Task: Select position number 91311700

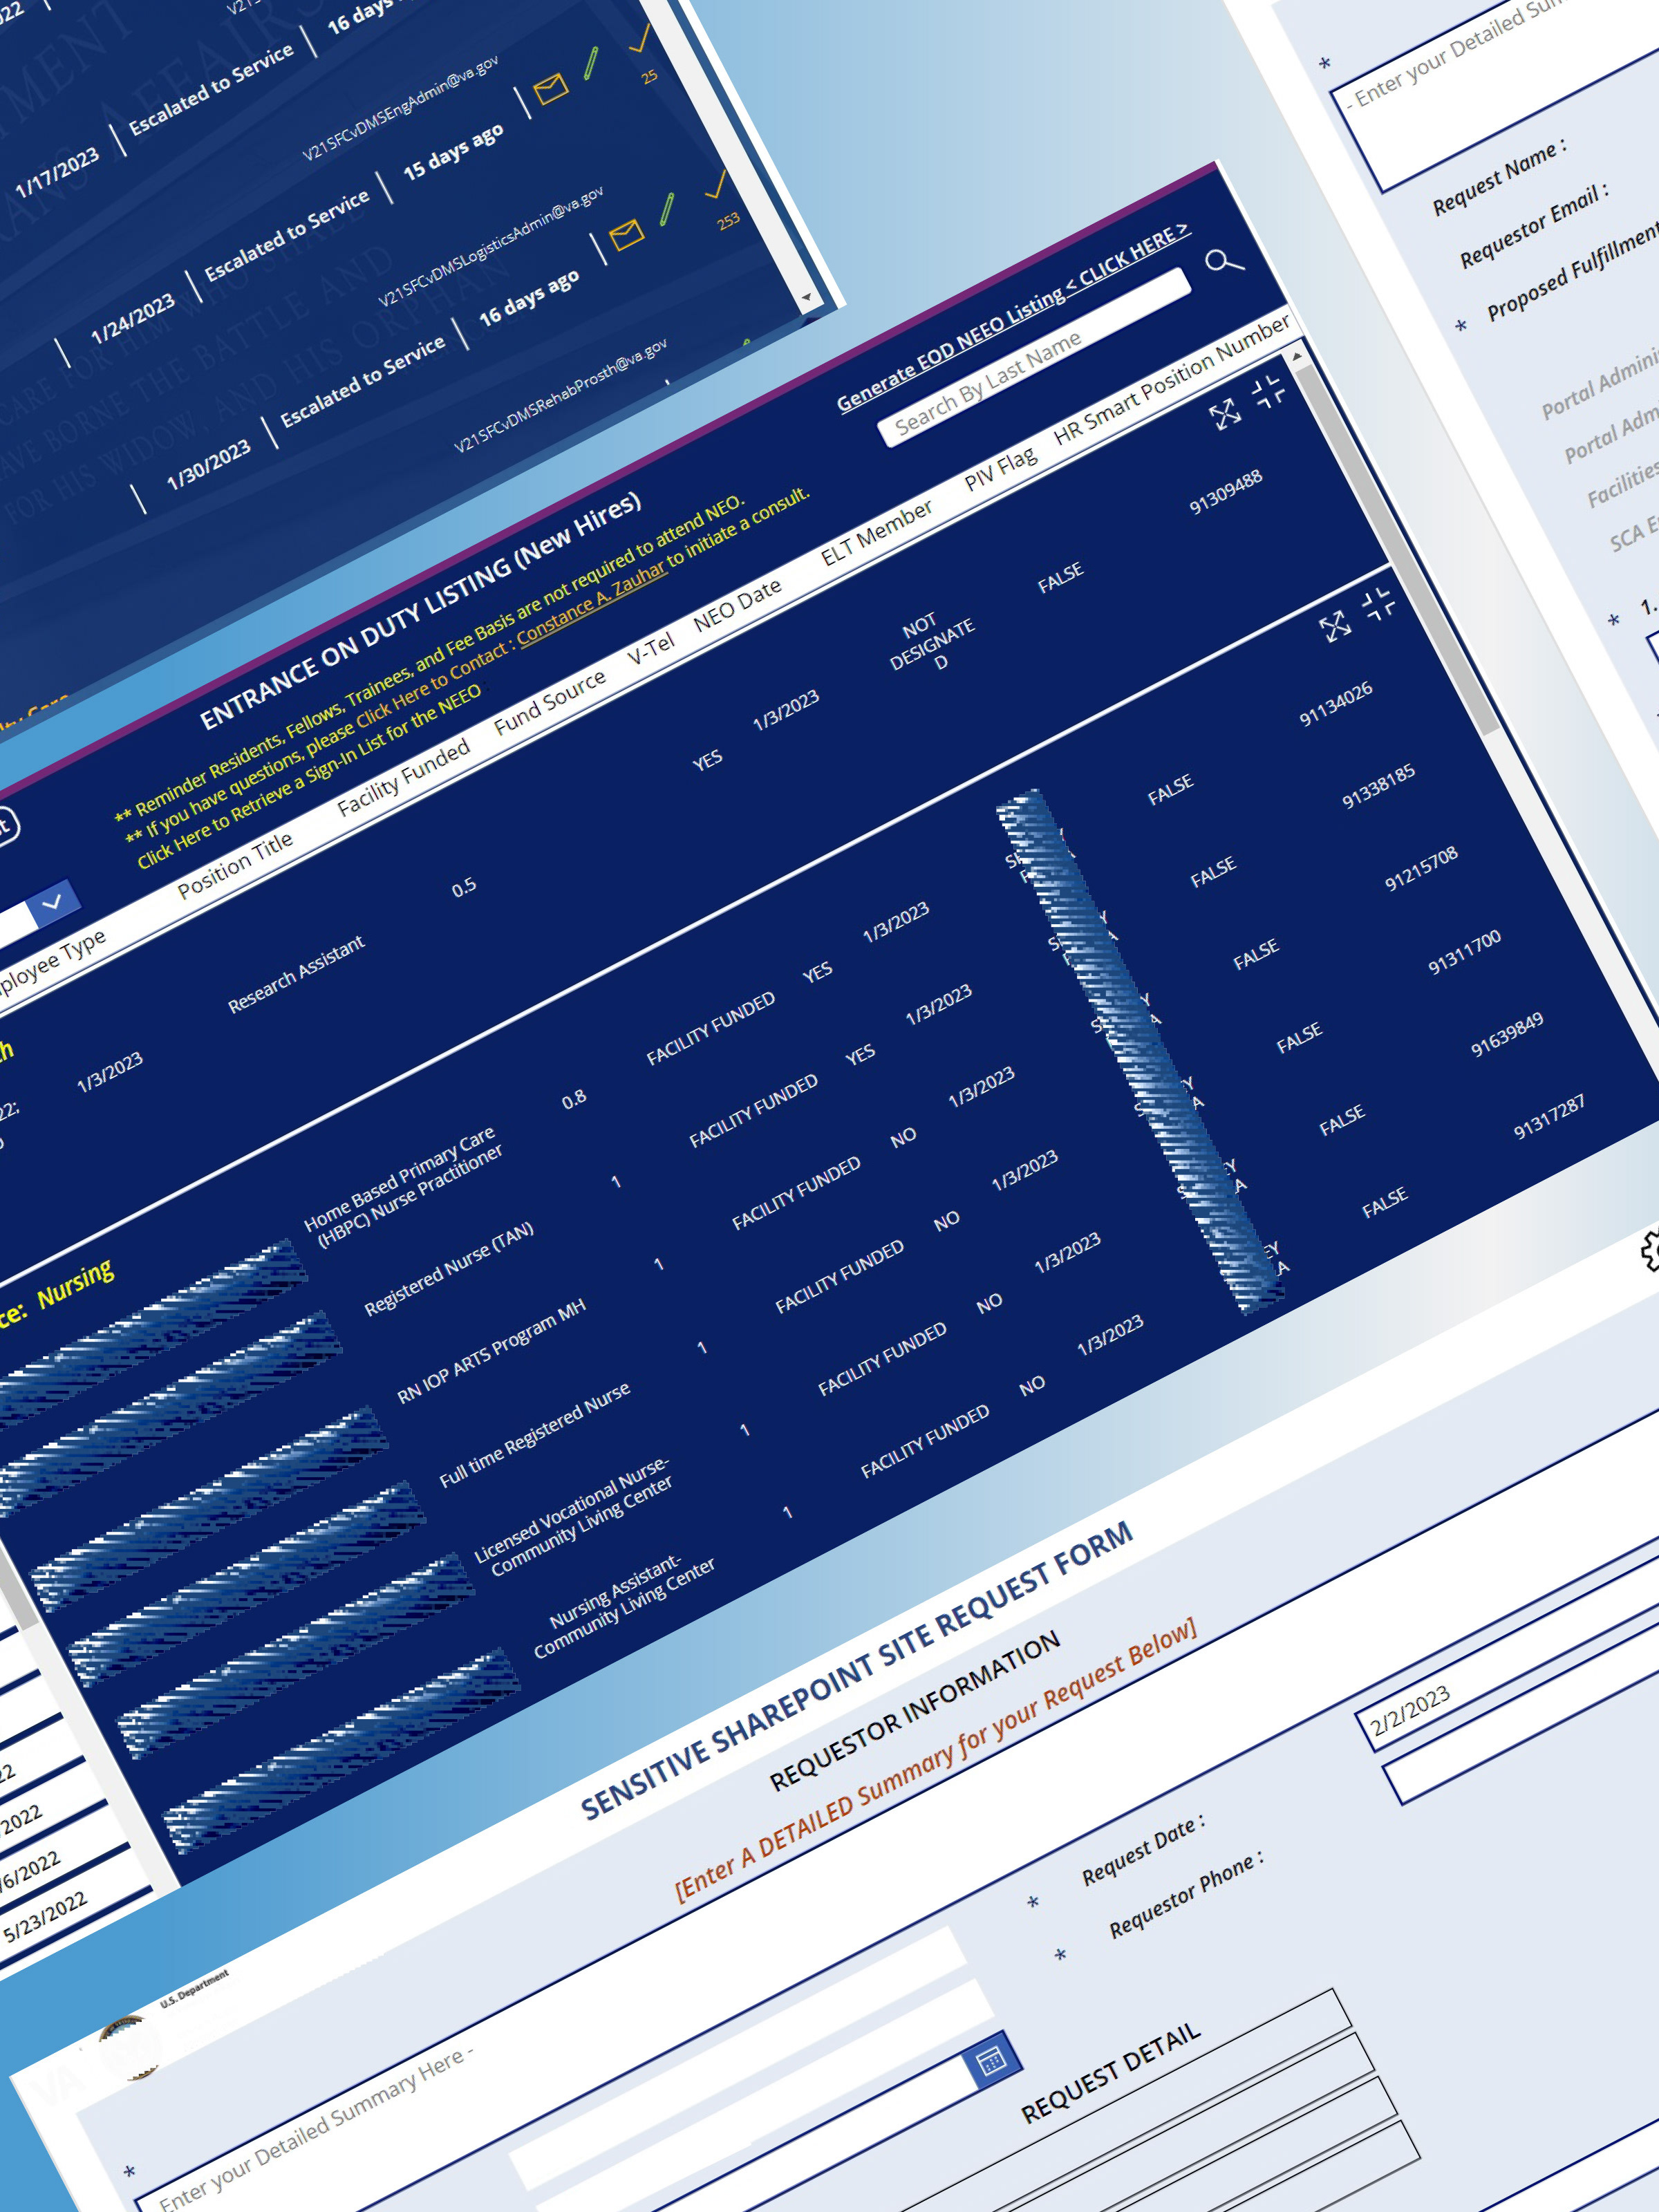Action: [1464, 951]
